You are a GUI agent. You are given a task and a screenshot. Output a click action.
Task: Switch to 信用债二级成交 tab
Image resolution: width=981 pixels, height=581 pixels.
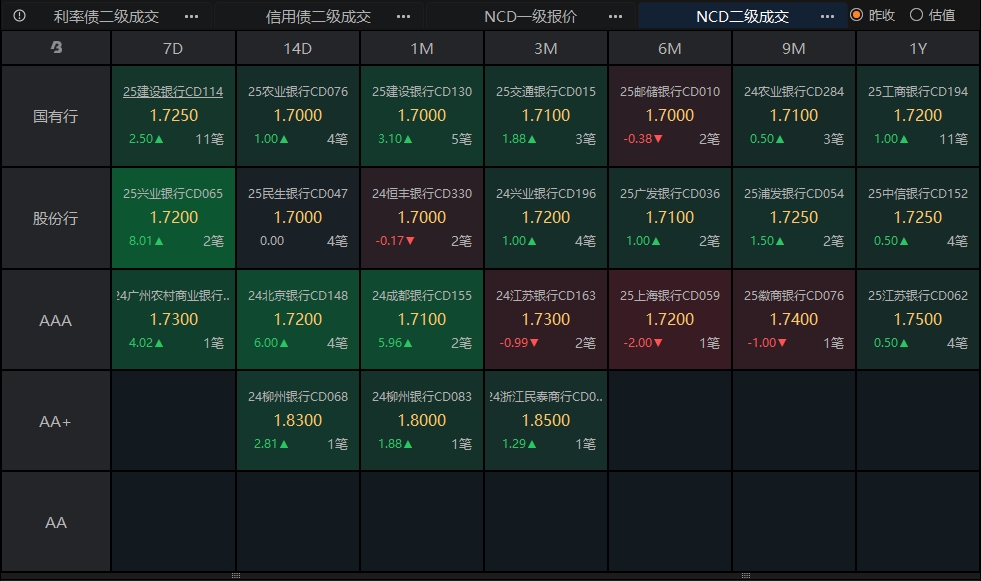click(318, 16)
